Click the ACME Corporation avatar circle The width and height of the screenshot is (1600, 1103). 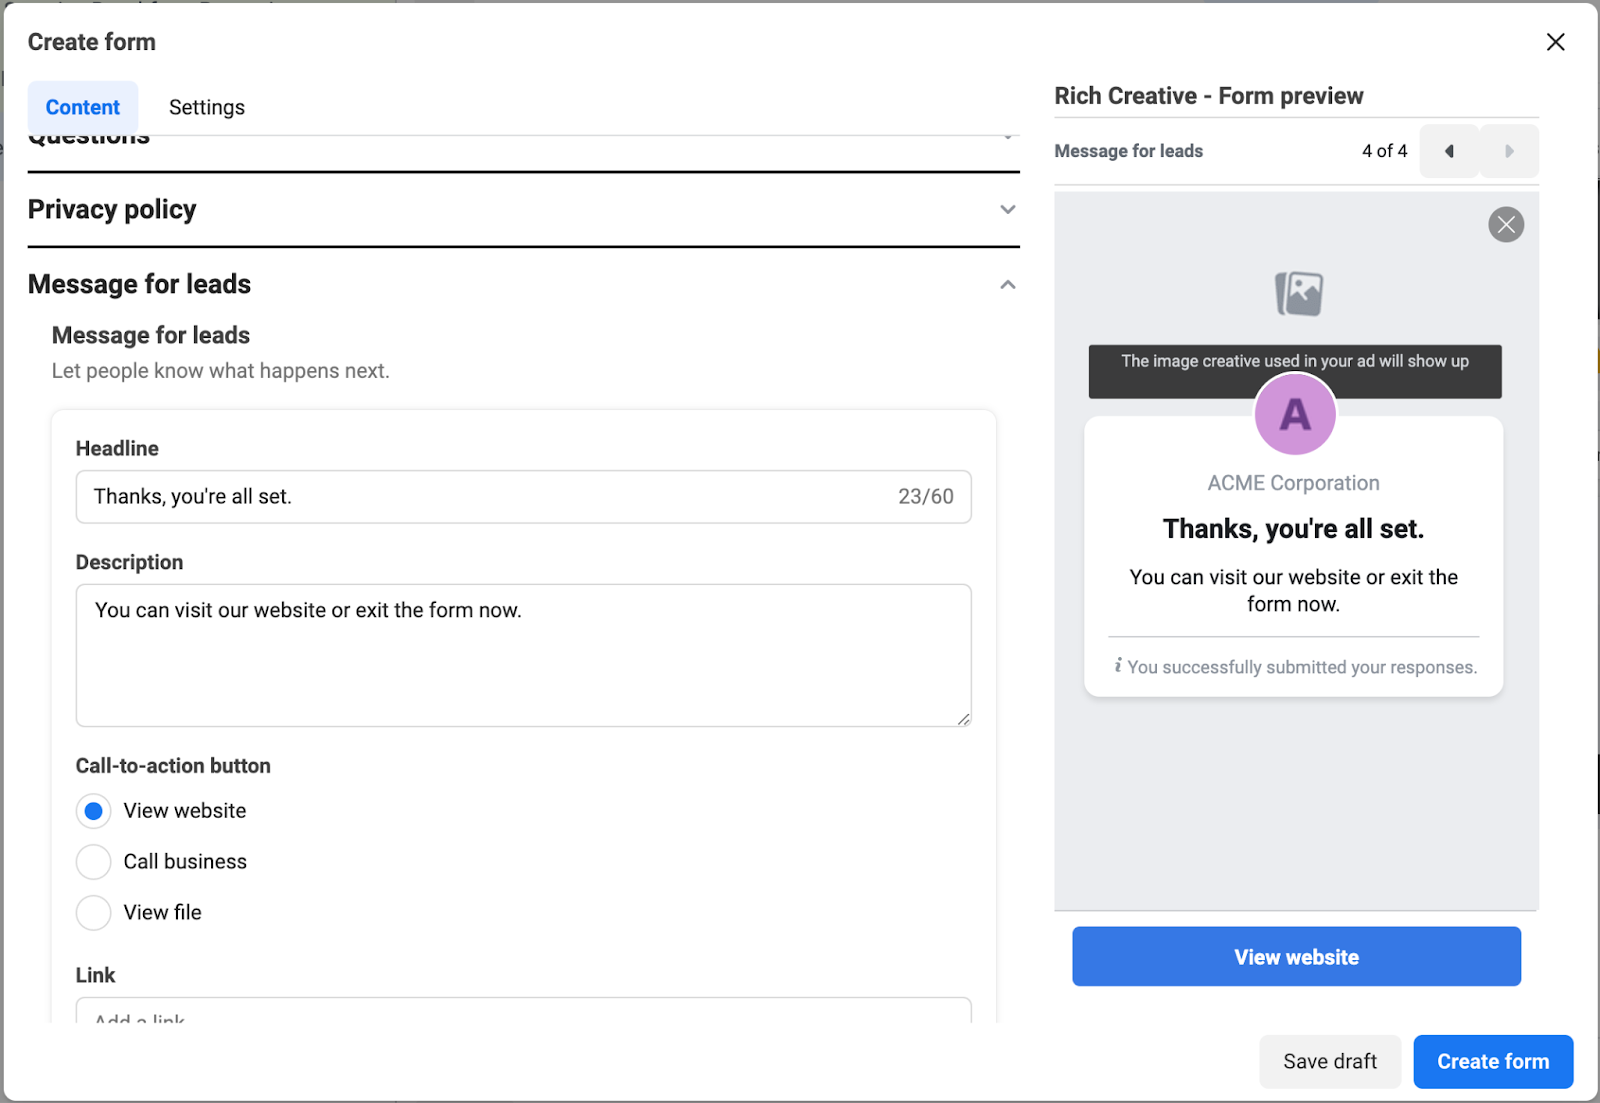(x=1295, y=414)
